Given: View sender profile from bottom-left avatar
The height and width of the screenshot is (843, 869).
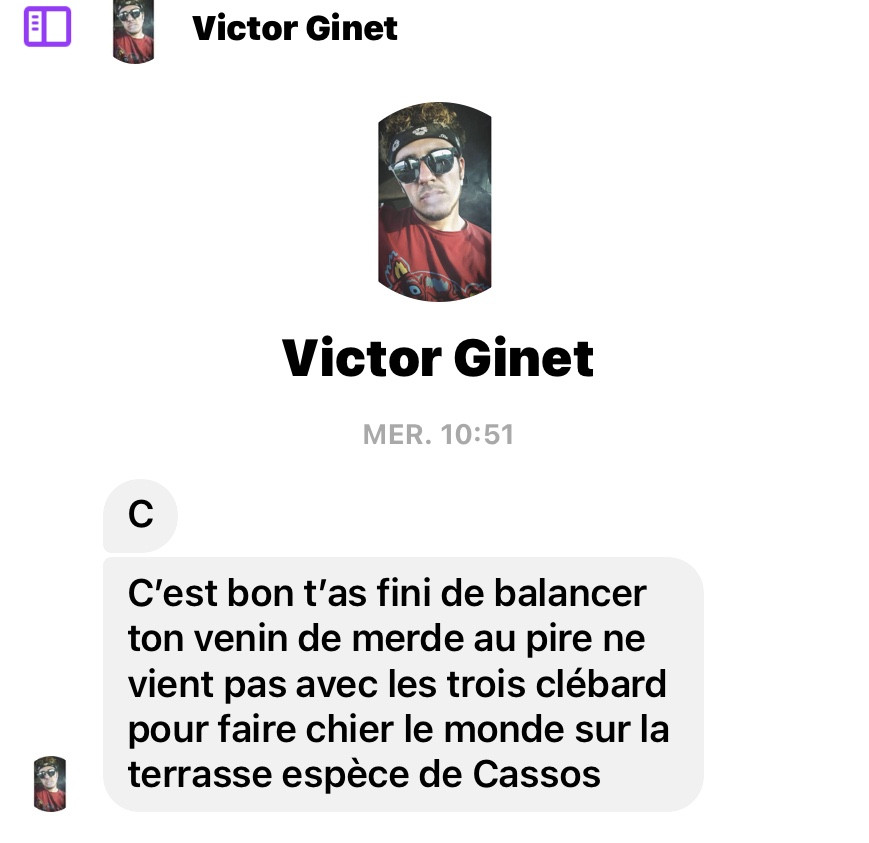Looking at the screenshot, I should (50, 784).
